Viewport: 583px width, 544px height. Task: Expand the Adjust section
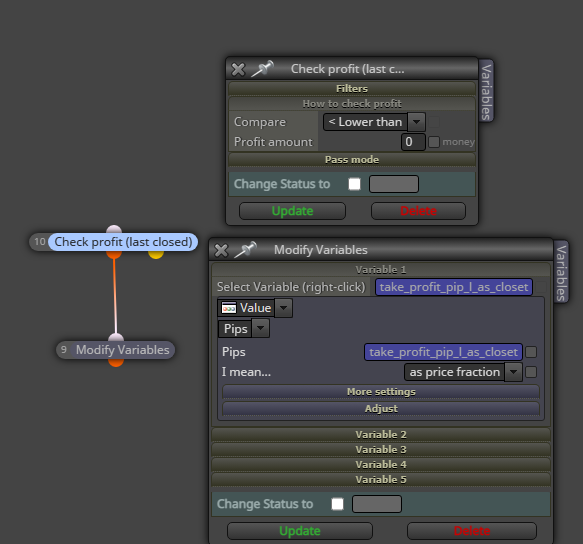coord(381,409)
